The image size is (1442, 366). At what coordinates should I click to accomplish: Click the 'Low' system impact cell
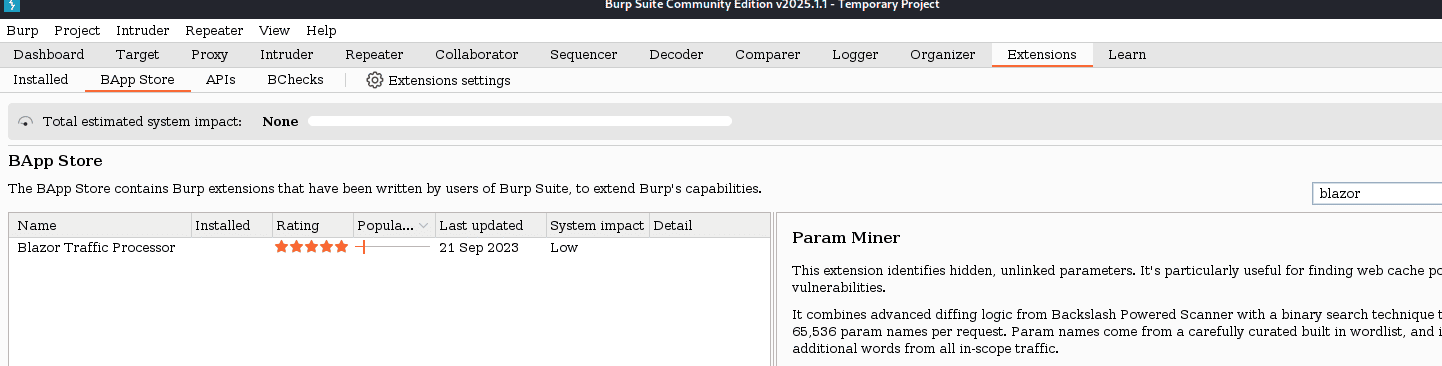coord(564,247)
